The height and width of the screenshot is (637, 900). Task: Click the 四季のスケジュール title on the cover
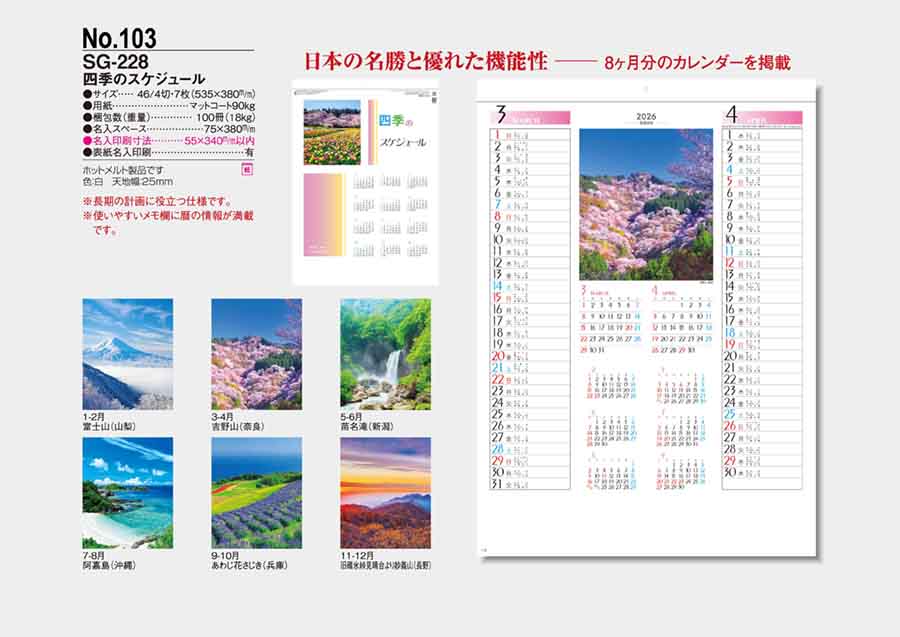(402, 131)
